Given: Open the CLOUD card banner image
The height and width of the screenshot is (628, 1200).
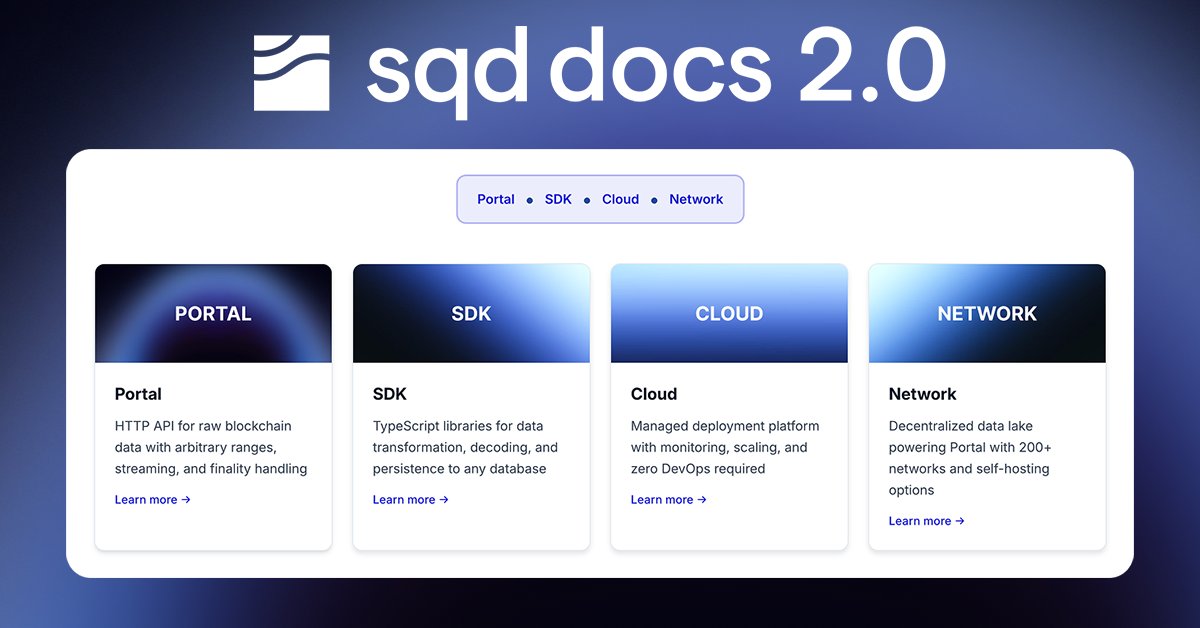Looking at the screenshot, I should 729,313.
